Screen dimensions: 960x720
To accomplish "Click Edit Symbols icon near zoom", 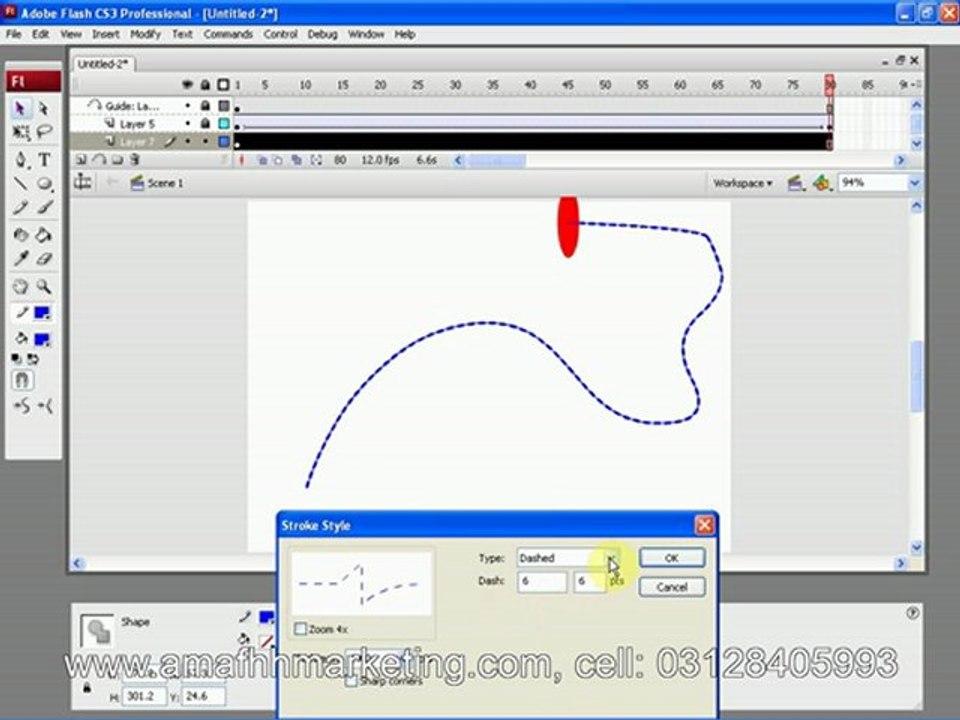I will 822,183.
